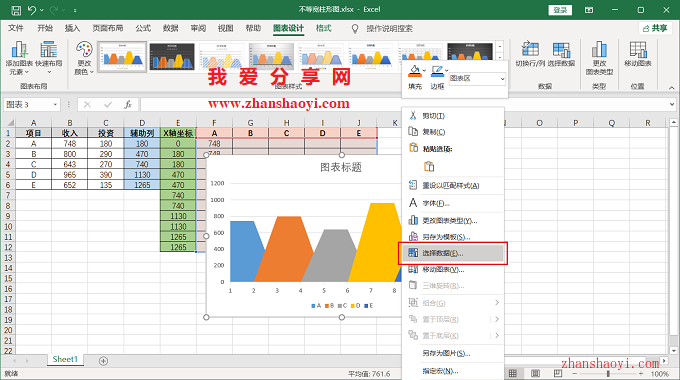Choose Save as Picture (另存为图片) entry
Screen dimensions: 680x380
point(453,354)
